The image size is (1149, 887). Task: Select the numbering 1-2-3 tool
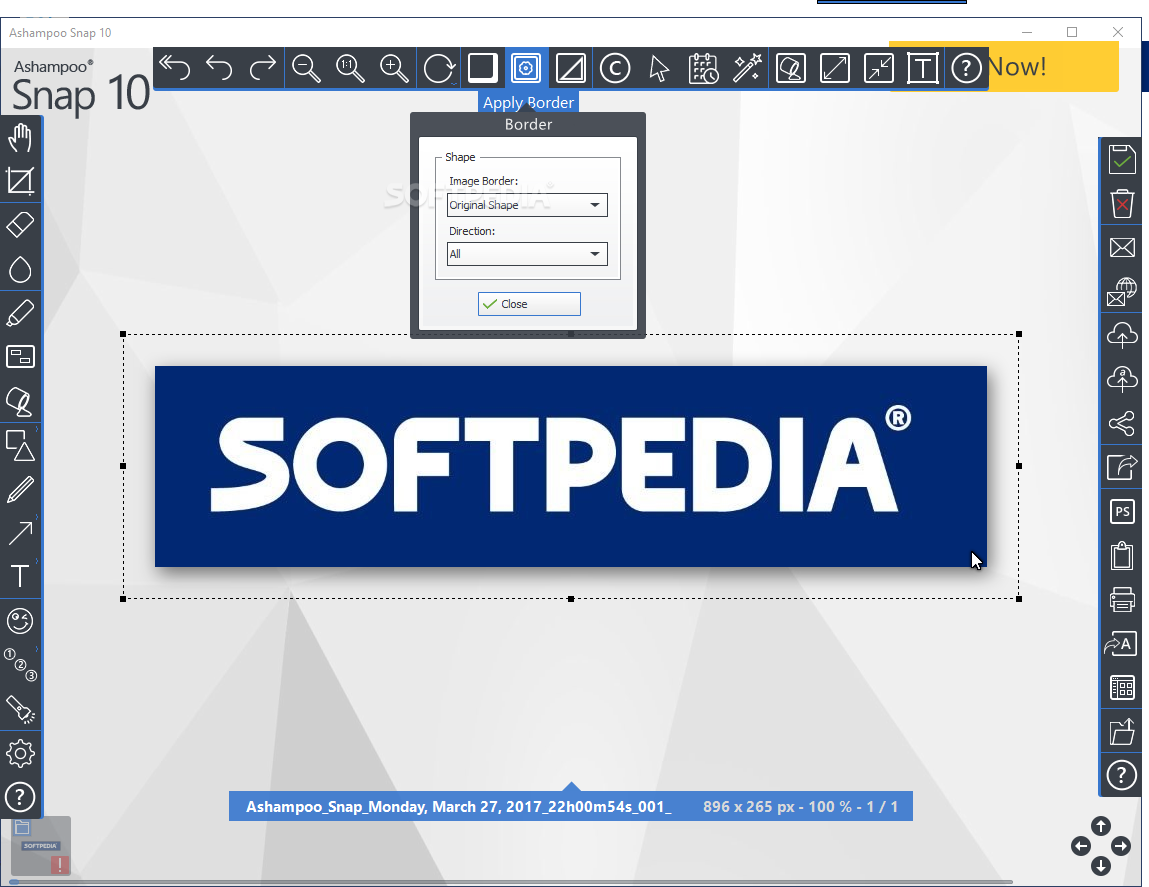(21, 665)
